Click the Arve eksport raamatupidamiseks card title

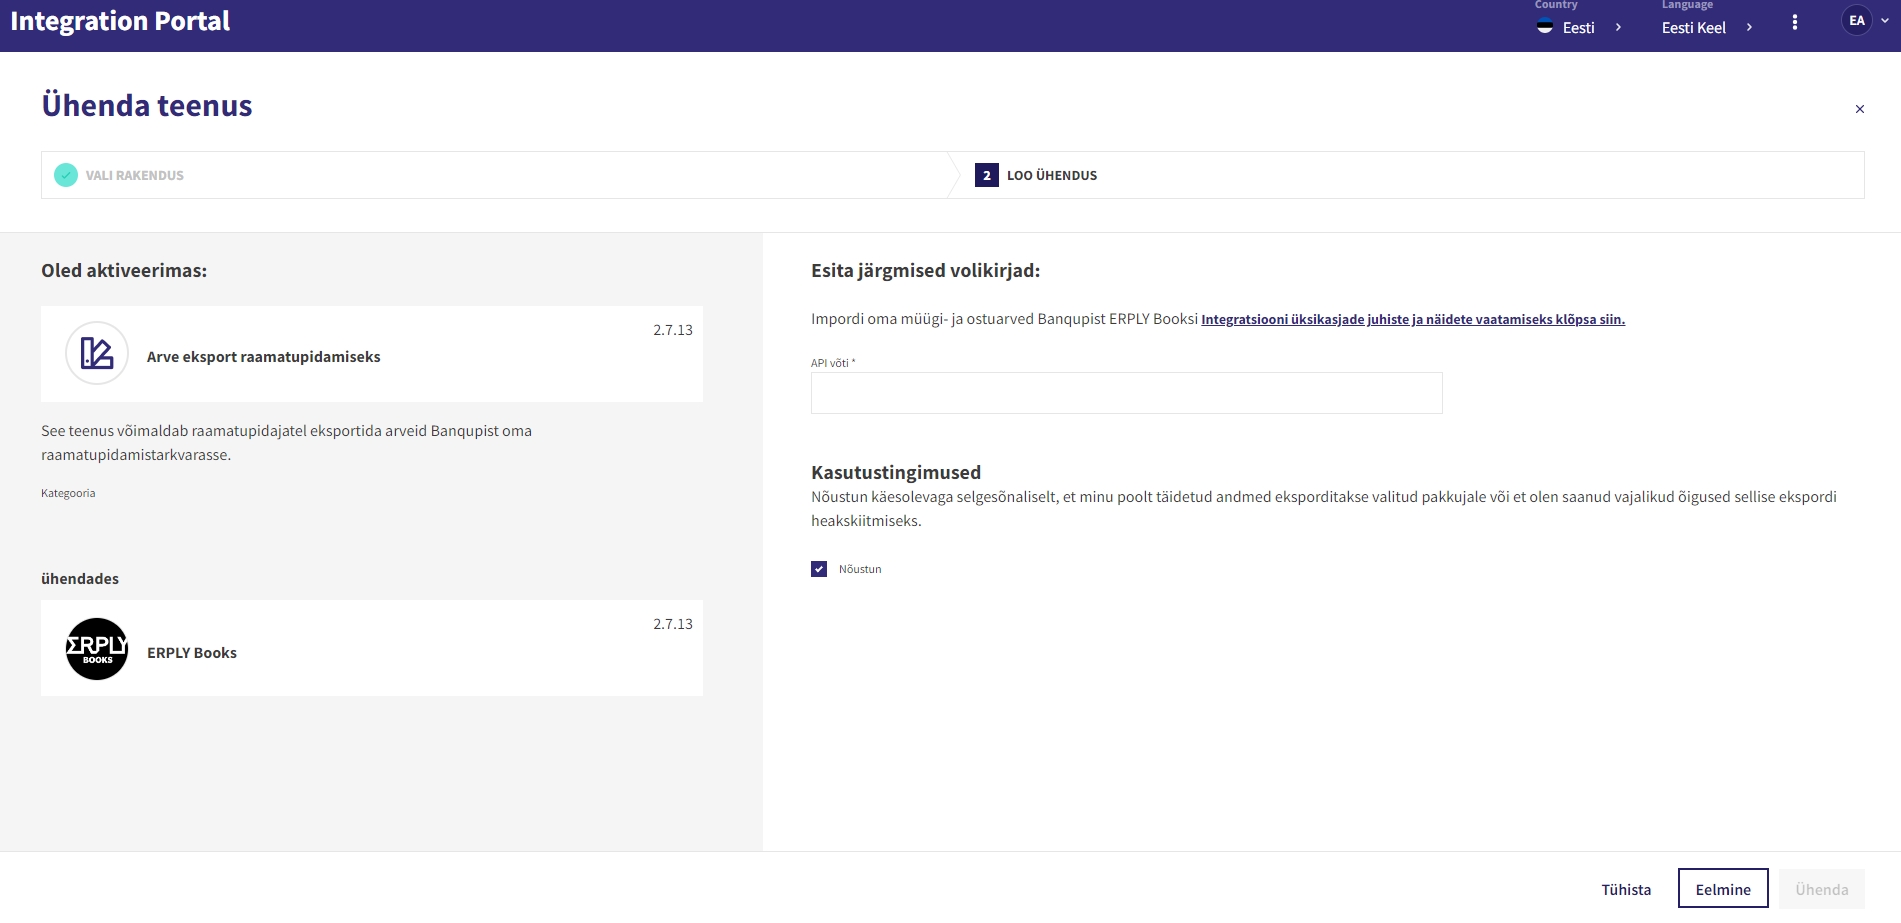264,357
